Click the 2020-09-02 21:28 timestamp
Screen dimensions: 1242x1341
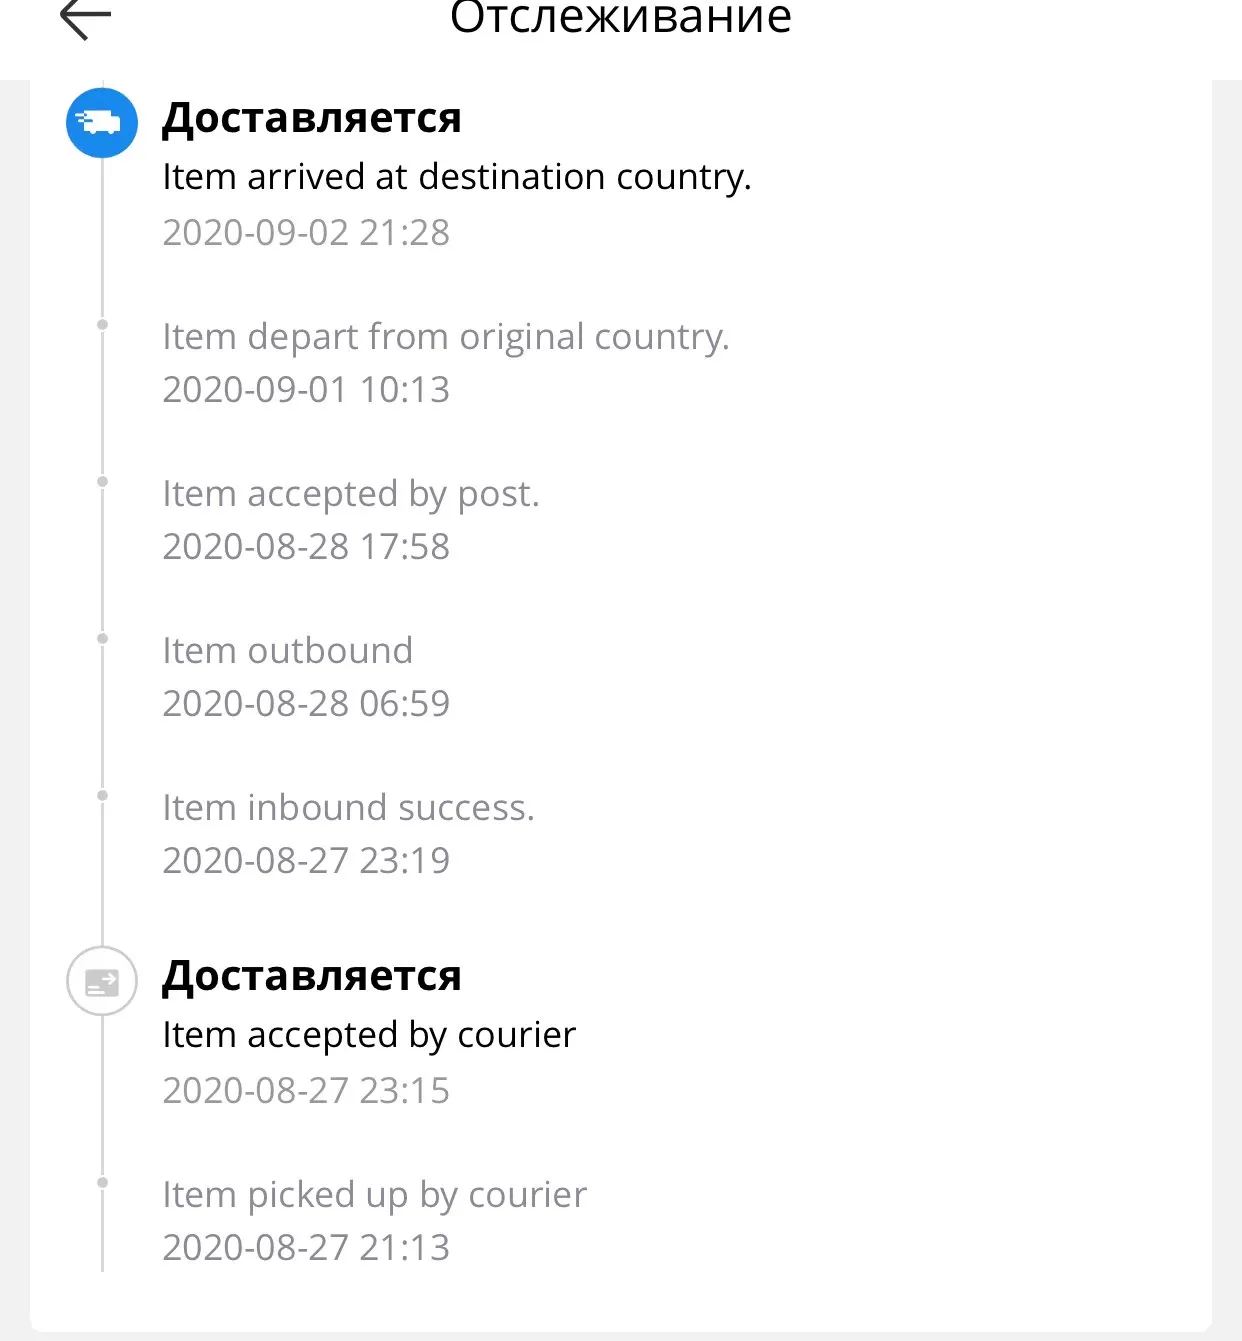click(x=306, y=233)
